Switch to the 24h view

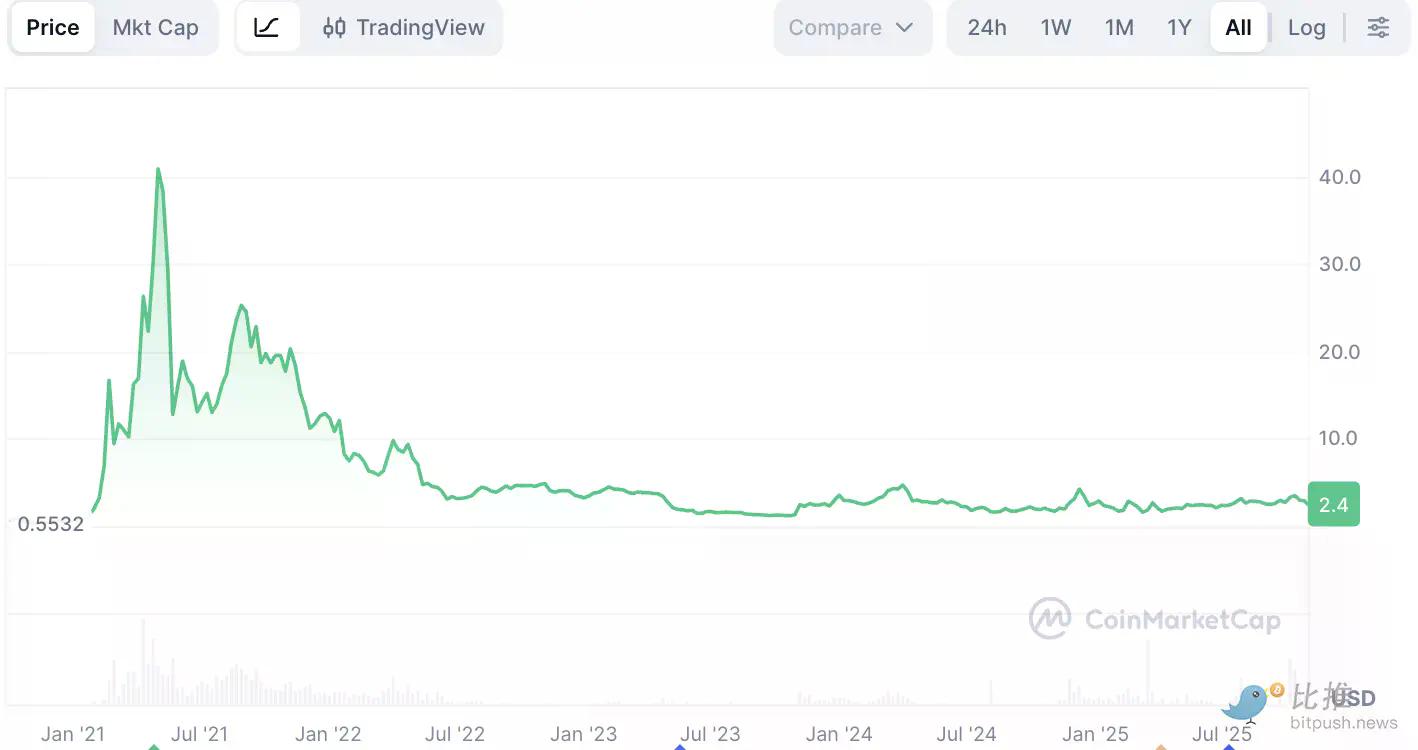[x=986, y=27]
